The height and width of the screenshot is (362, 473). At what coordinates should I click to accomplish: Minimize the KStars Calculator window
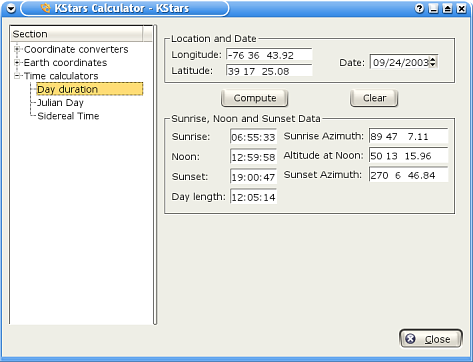pos(433,8)
